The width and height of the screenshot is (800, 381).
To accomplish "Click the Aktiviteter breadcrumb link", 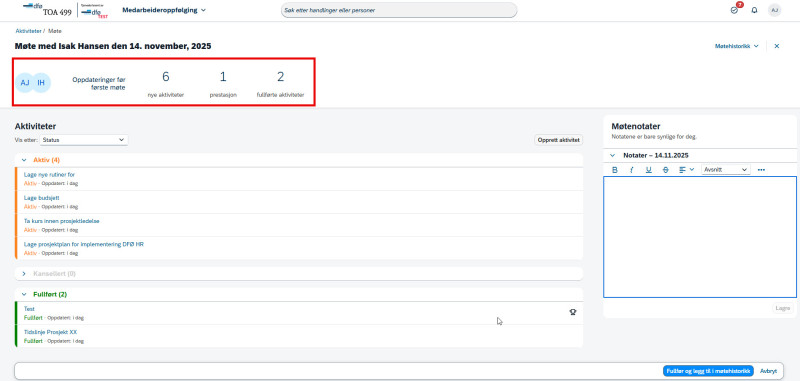I will pos(28,31).
